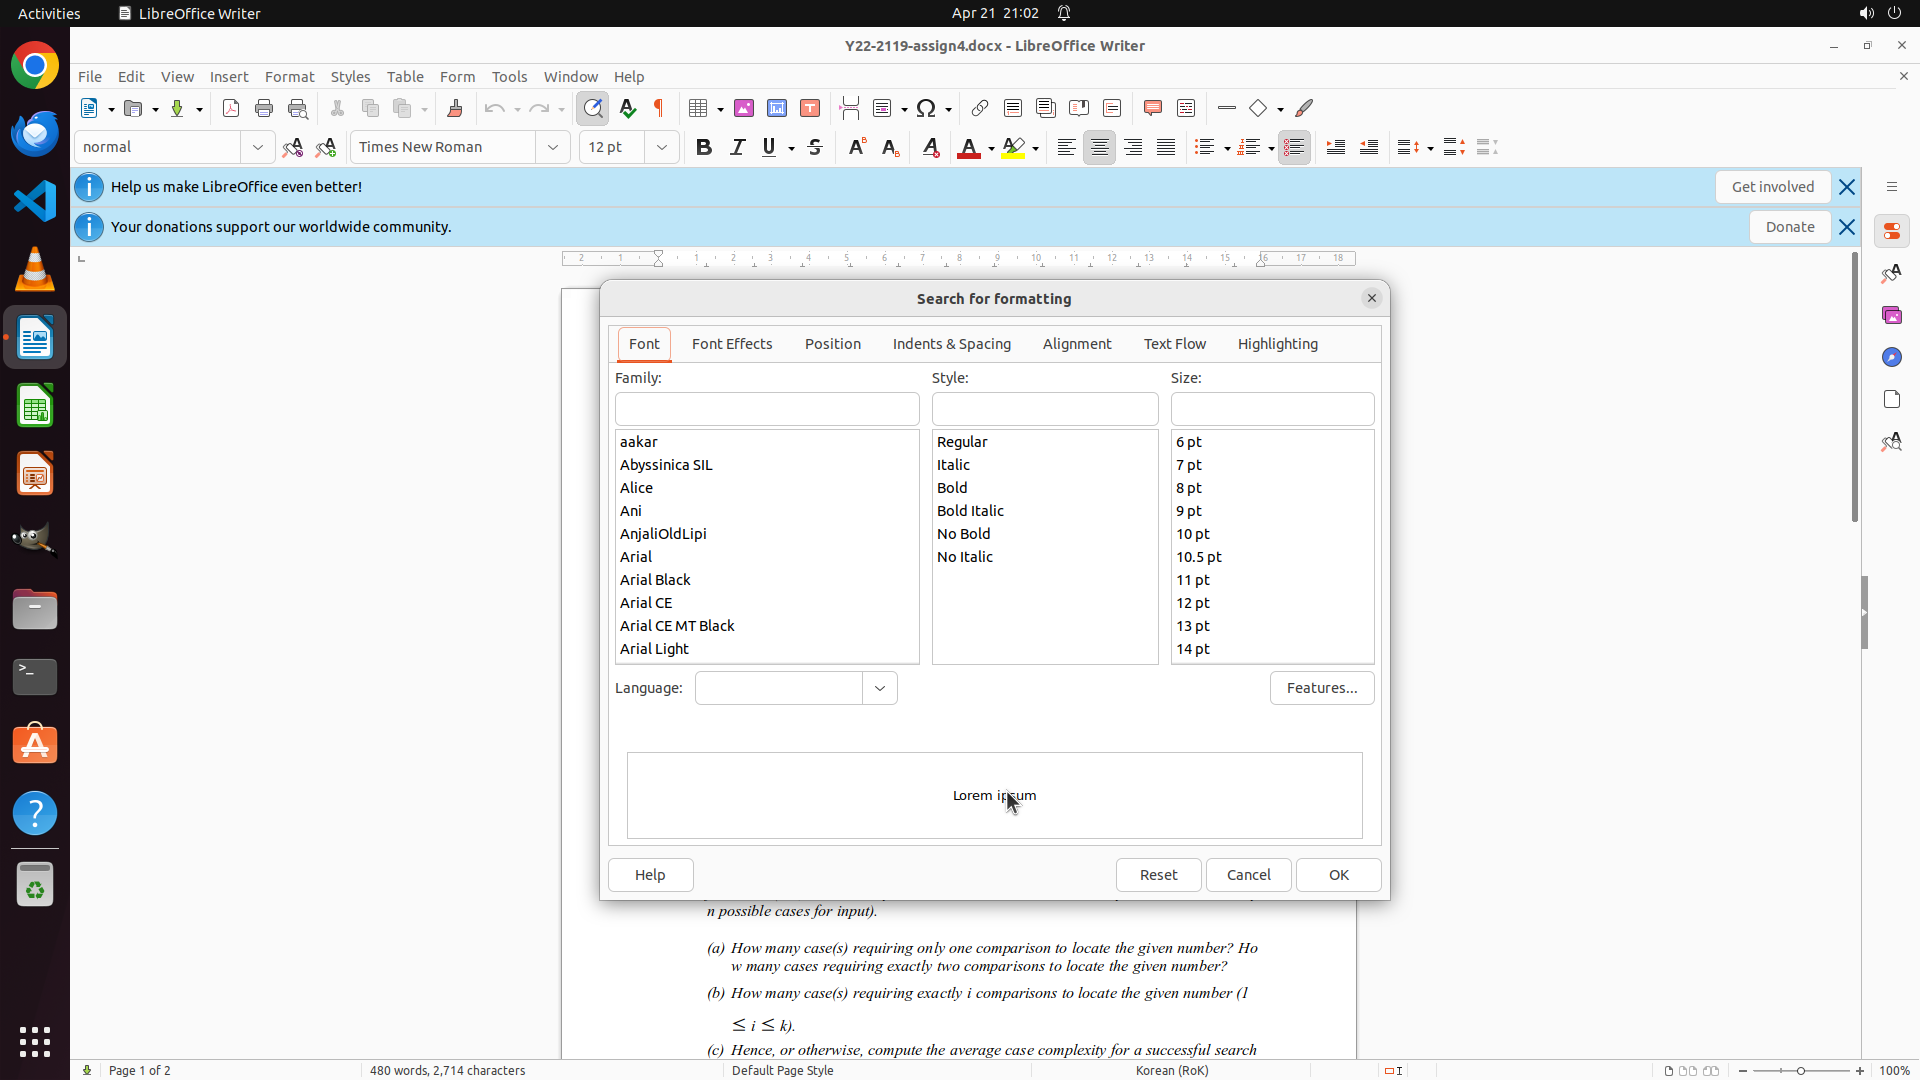
Task: Click the Print icon in toolbar
Action: click(x=264, y=108)
